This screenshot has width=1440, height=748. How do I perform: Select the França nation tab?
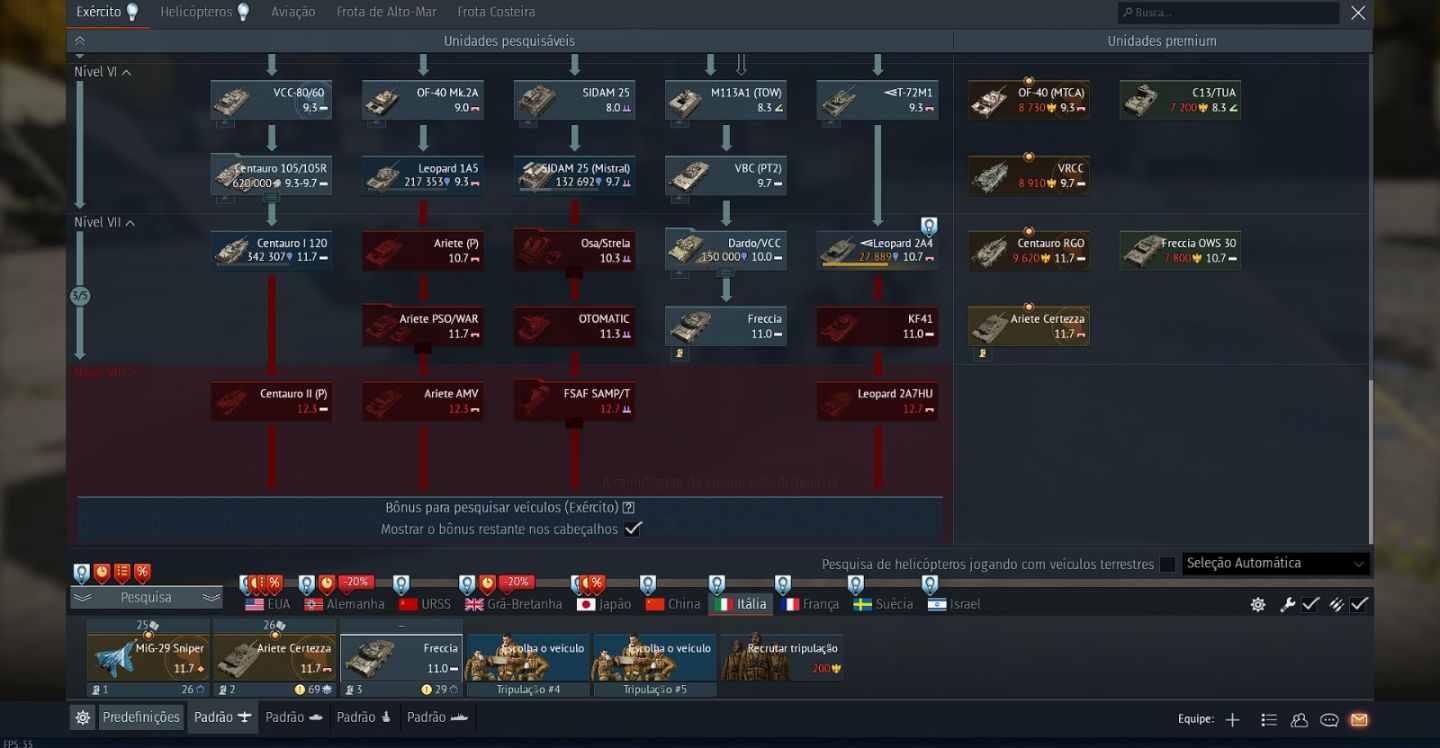coord(810,604)
